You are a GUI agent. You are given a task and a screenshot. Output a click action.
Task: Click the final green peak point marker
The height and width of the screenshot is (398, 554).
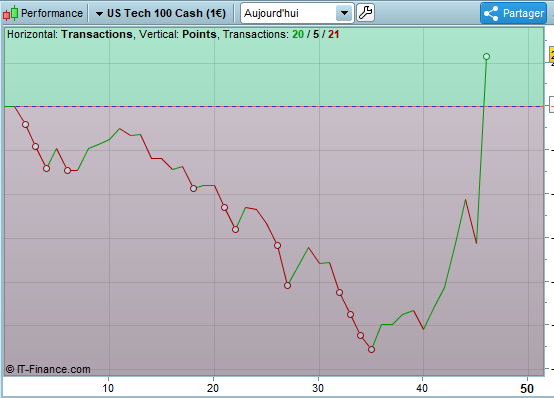point(487,57)
